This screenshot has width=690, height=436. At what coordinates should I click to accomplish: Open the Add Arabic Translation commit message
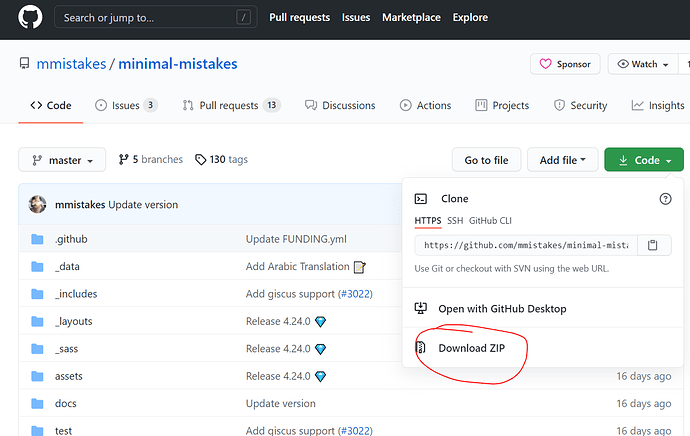click(x=297, y=266)
